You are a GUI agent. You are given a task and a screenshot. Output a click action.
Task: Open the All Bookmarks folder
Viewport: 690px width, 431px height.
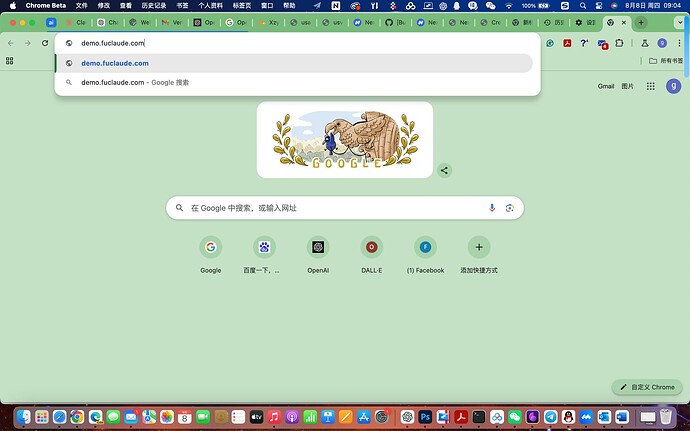[666, 61]
